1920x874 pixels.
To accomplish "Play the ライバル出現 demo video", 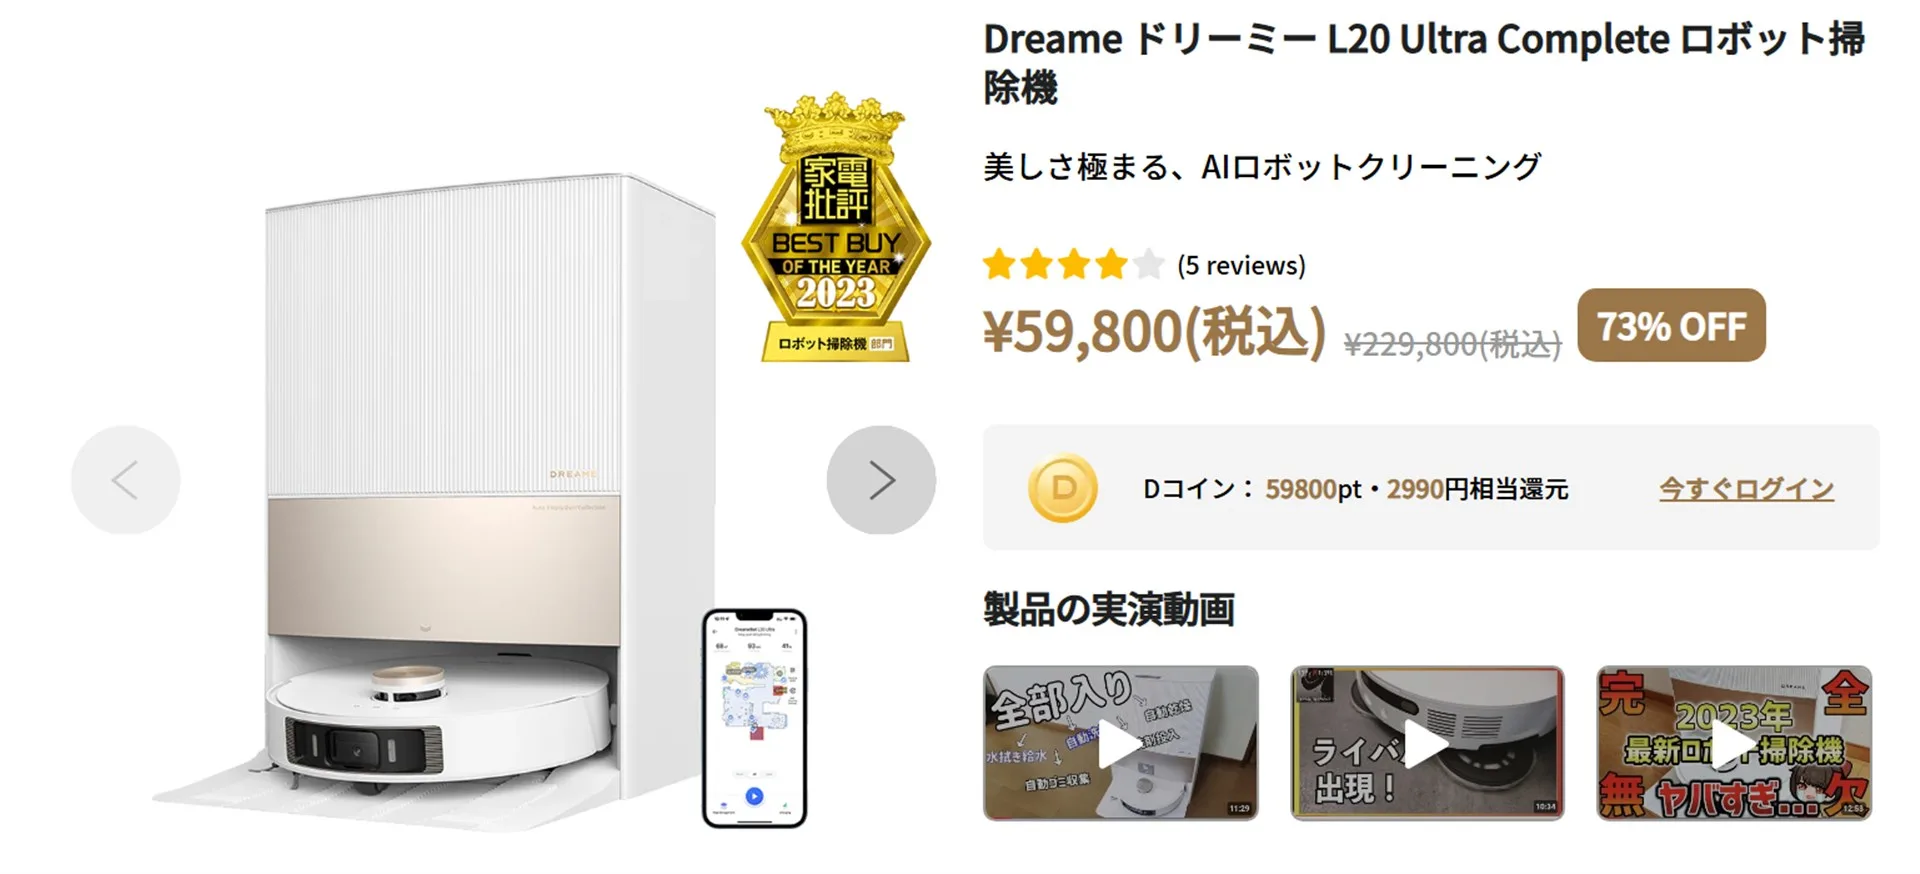I will pyautogui.click(x=1427, y=743).
